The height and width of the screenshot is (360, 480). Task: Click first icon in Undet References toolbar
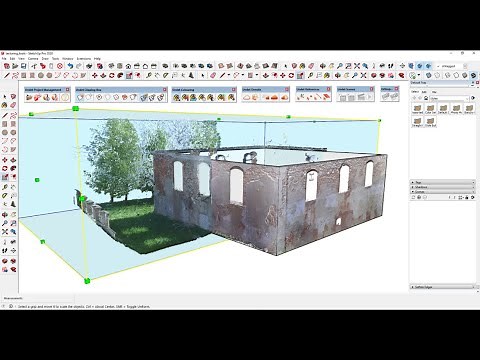click(301, 97)
